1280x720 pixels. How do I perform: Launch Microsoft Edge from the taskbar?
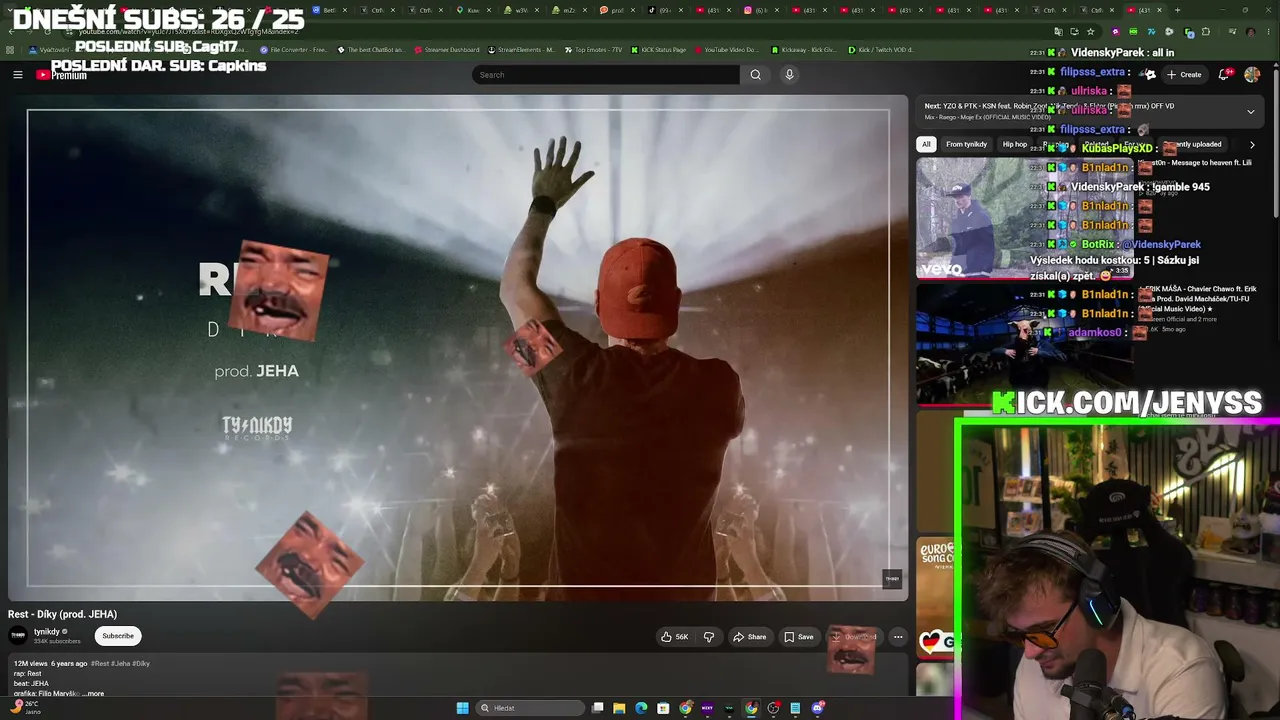click(x=641, y=708)
